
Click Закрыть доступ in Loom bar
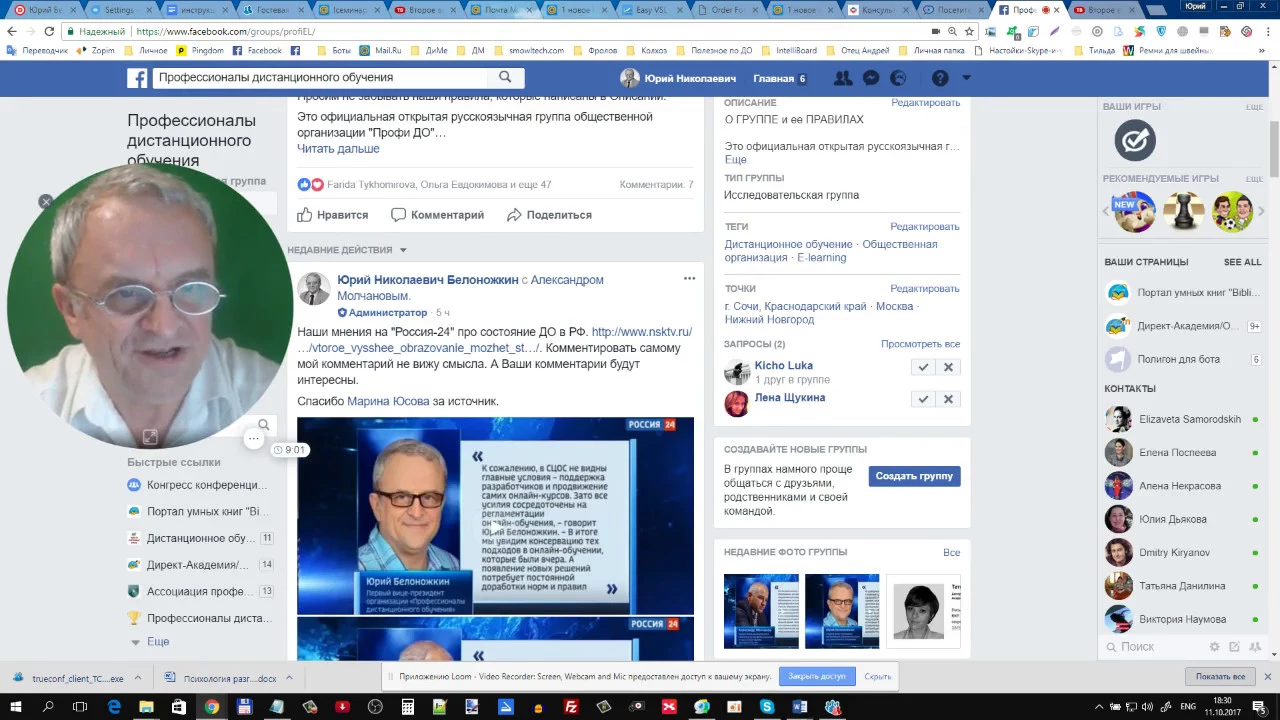click(817, 676)
